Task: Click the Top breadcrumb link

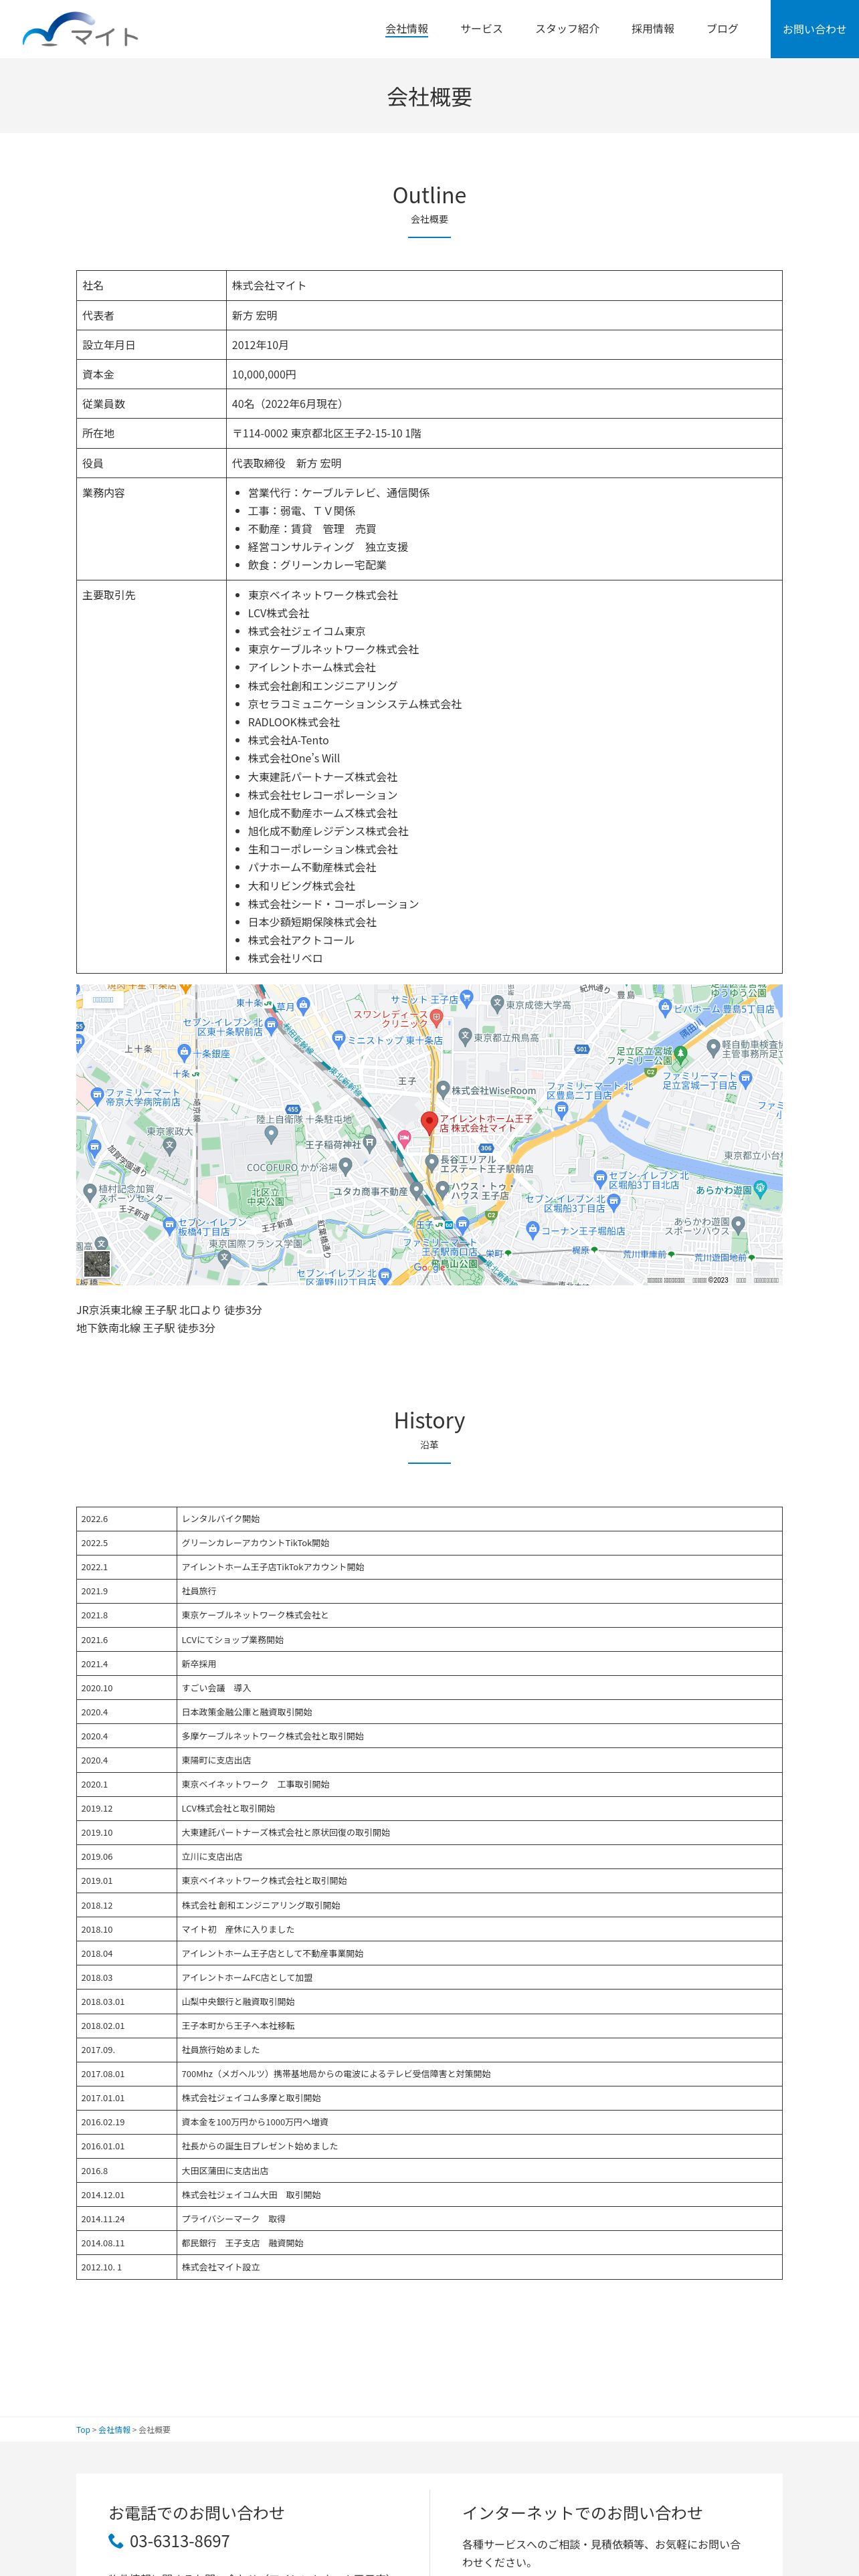Action: [83, 2429]
